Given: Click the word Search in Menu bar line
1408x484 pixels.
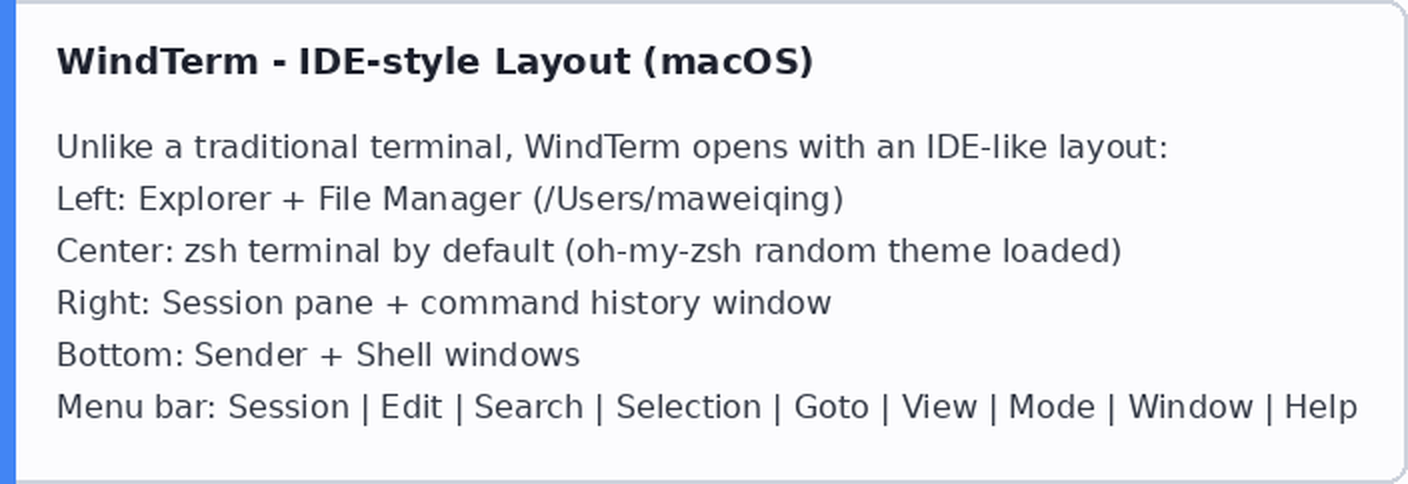Looking at the screenshot, I should 528,407.
